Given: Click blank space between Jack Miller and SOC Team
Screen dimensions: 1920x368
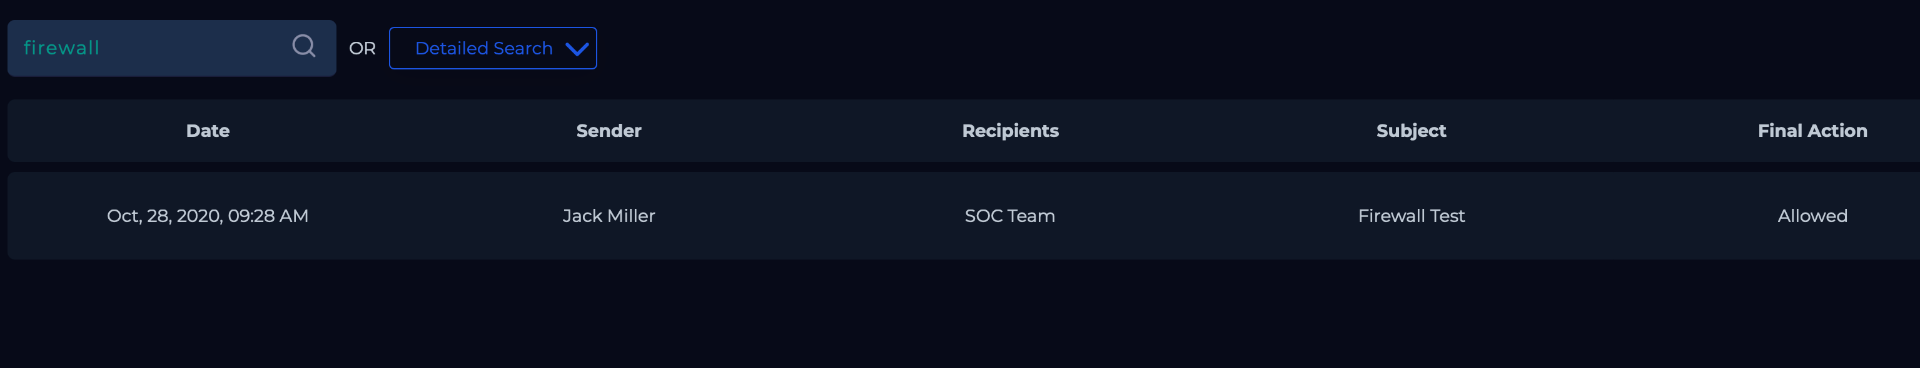Looking at the screenshot, I should tap(810, 216).
